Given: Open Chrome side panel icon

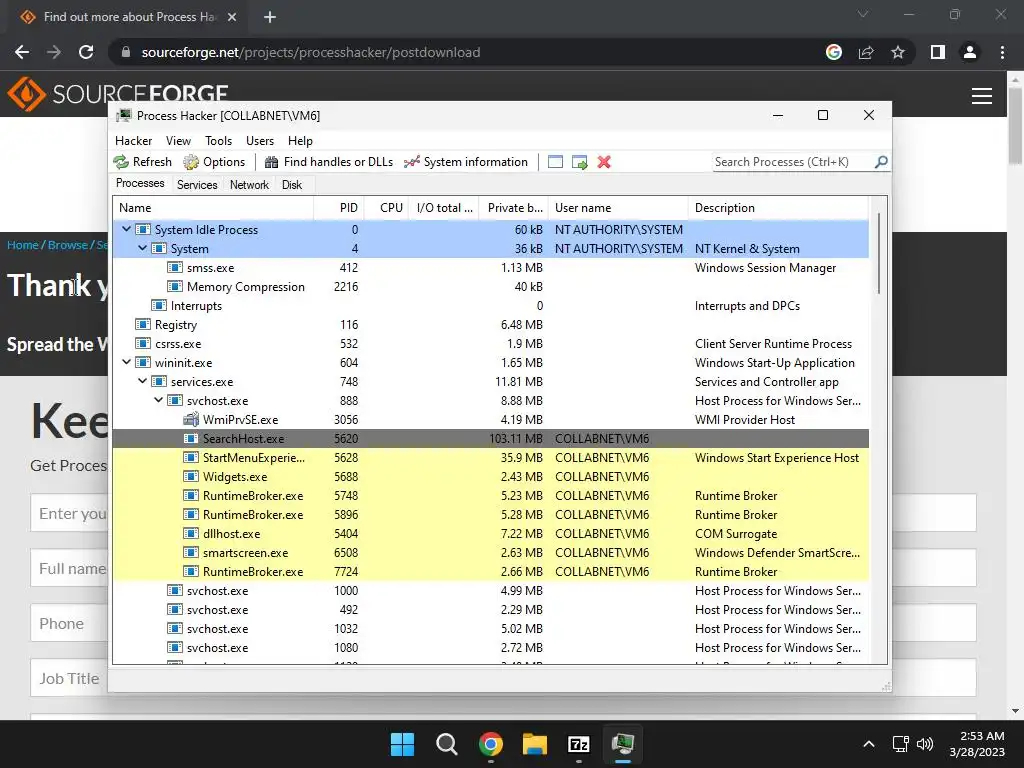Looking at the screenshot, I should (x=938, y=52).
